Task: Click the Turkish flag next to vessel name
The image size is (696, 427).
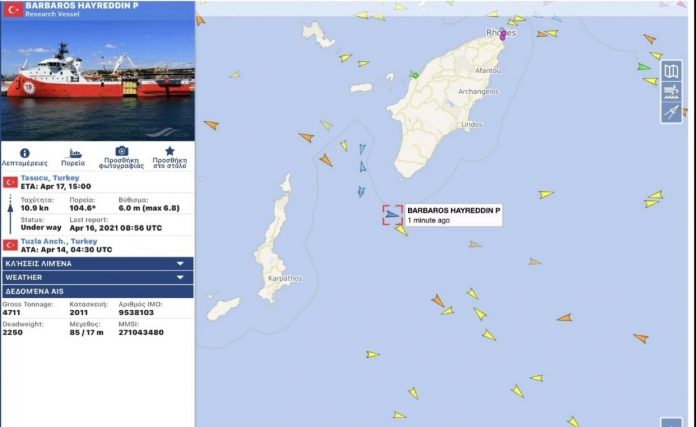Action: pos(13,9)
